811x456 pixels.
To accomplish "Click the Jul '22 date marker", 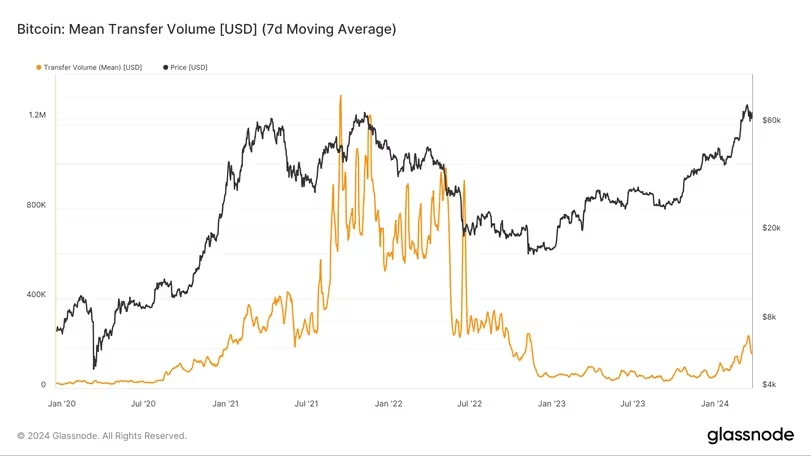I will click(x=469, y=403).
